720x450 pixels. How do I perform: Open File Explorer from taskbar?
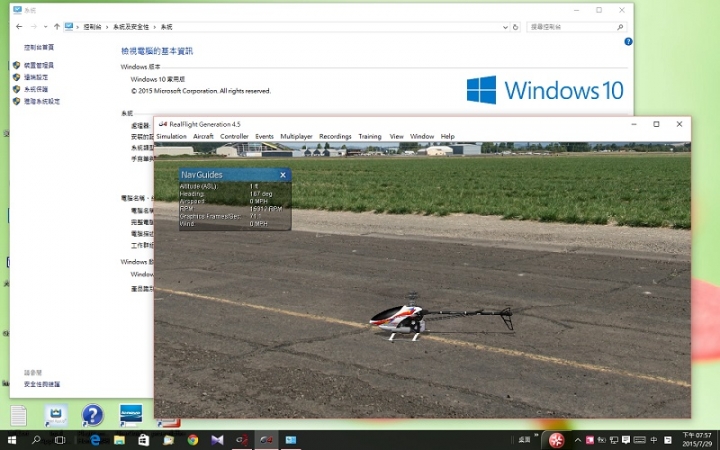[119, 440]
